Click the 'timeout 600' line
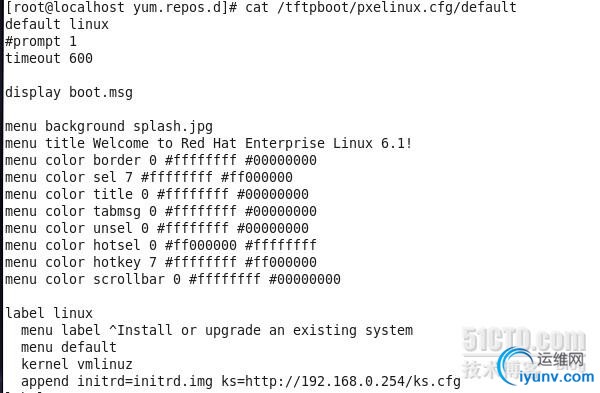The width and height of the screenshot is (600, 393). click(x=49, y=58)
